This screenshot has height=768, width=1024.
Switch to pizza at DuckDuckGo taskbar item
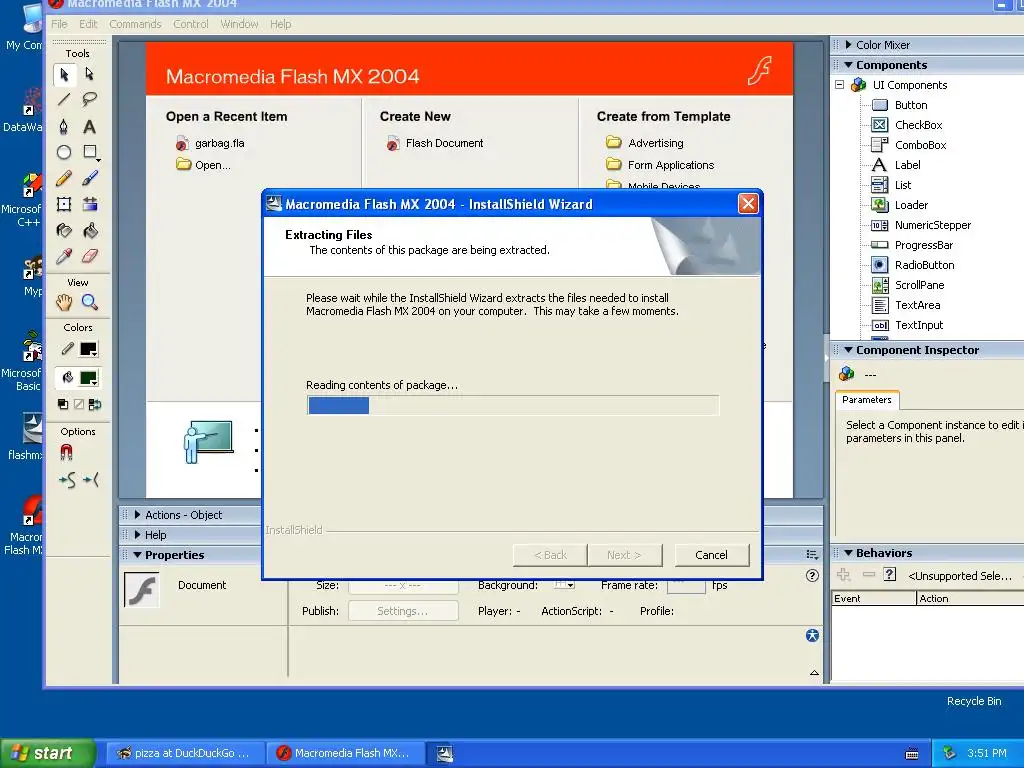click(x=185, y=753)
